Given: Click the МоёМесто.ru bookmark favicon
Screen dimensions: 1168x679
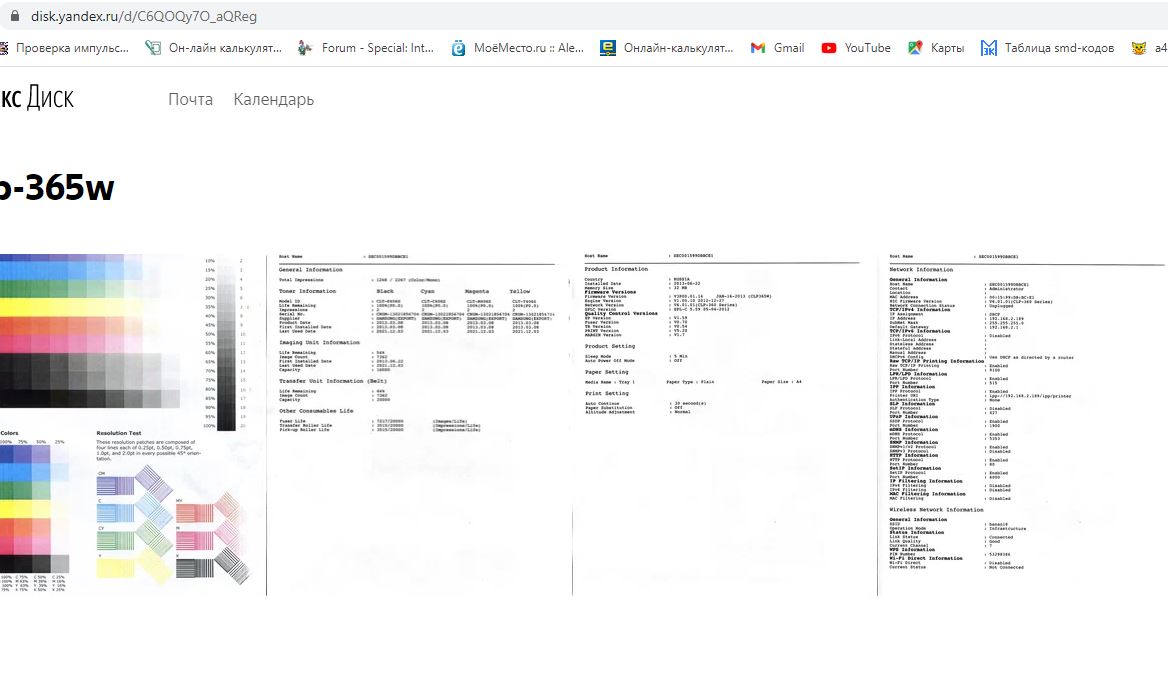Looking at the screenshot, I should pyautogui.click(x=458, y=48).
